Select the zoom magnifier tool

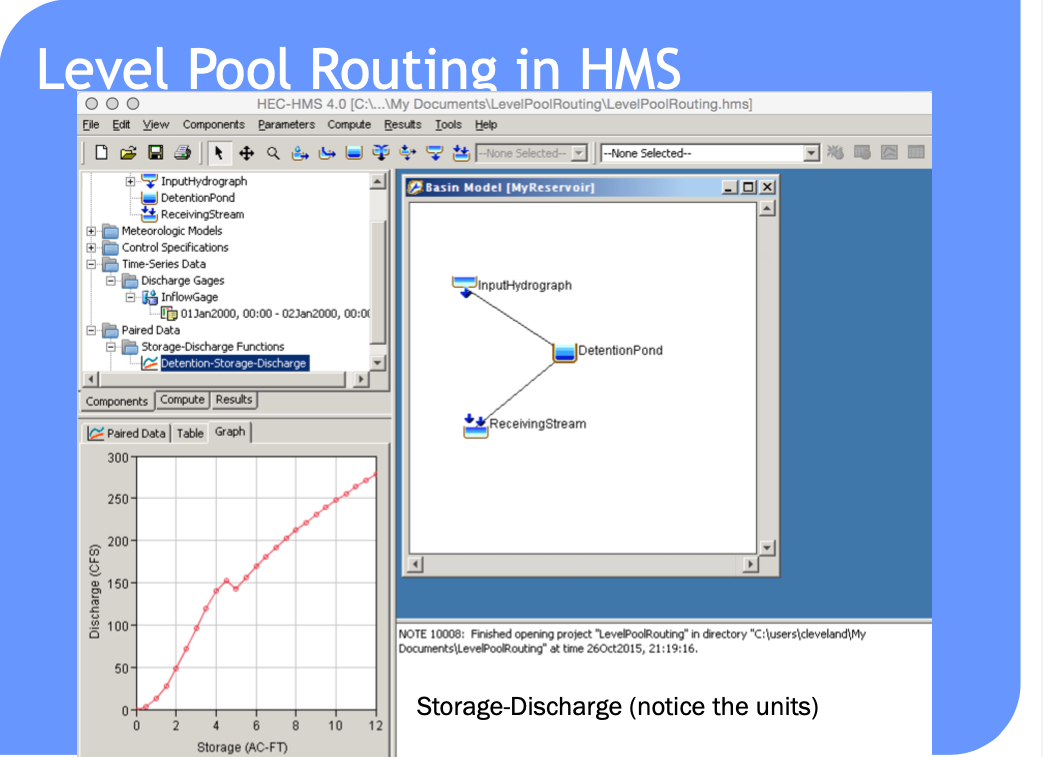(273, 154)
